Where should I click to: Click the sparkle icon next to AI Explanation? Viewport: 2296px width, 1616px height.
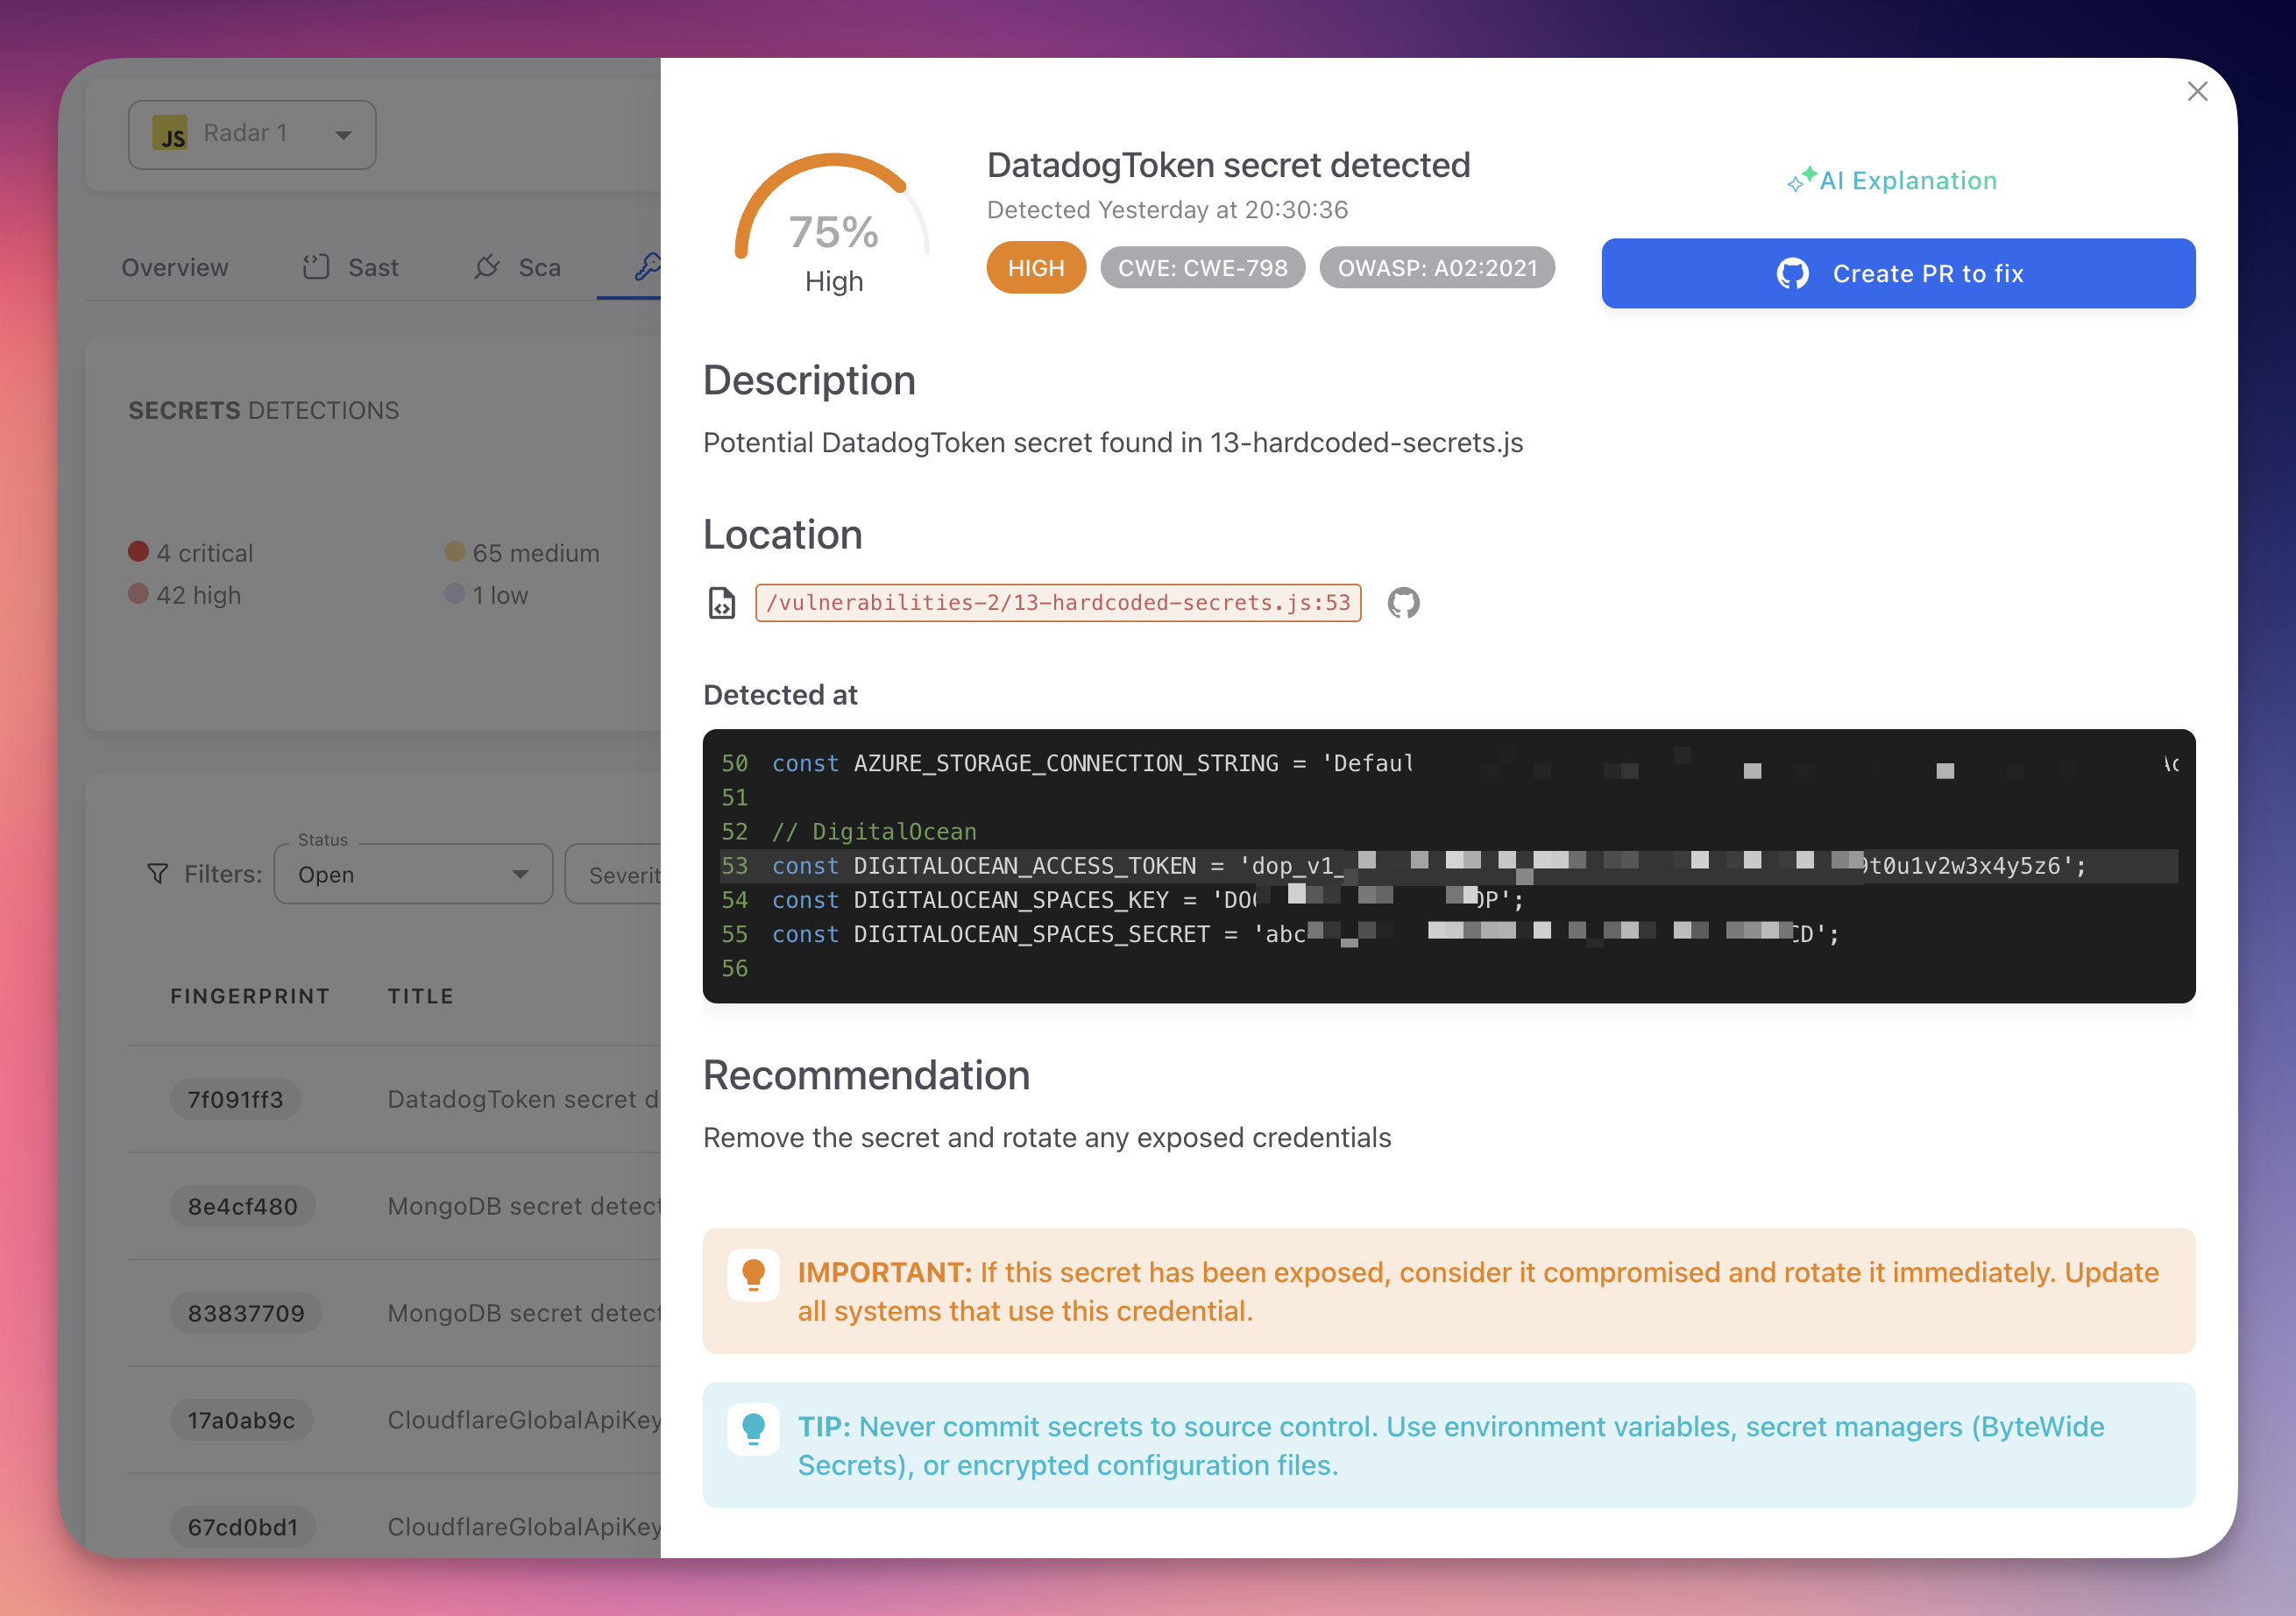(x=1803, y=177)
